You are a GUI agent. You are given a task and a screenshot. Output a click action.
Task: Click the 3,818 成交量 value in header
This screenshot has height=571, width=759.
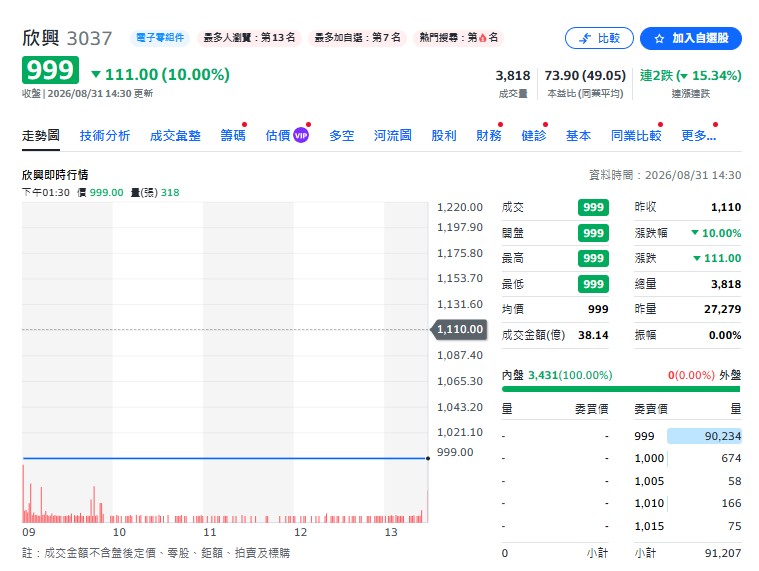click(x=513, y=75)
